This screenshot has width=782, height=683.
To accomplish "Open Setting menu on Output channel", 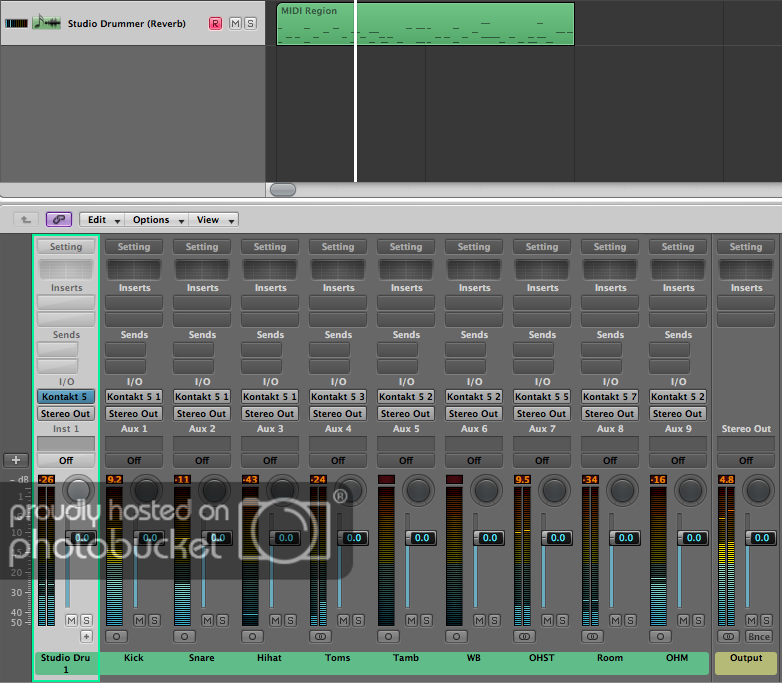I will click(x=746, y=246).
